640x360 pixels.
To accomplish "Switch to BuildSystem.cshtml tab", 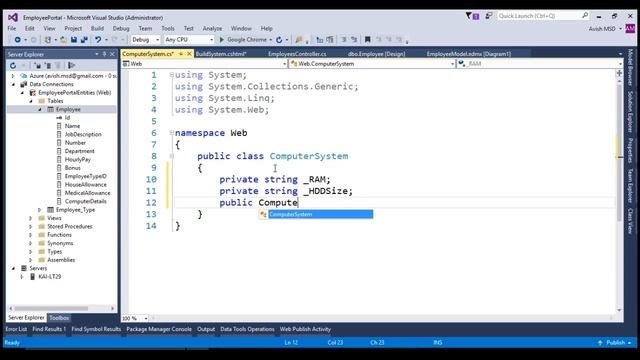I will tap(221, 54).
